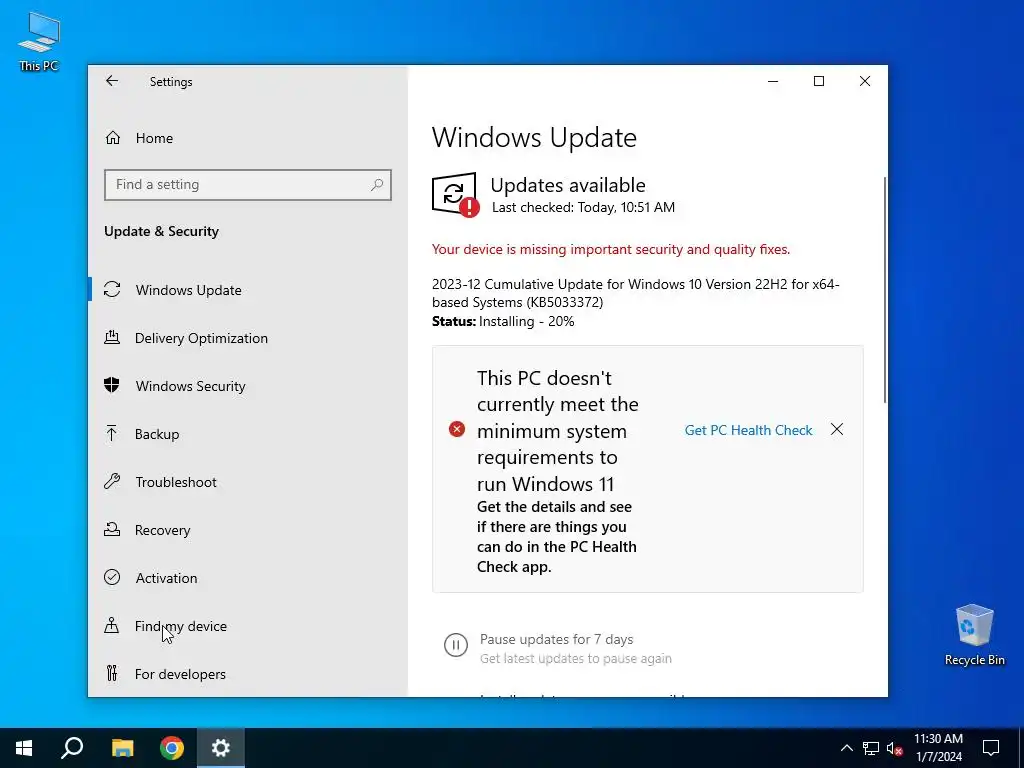Click the Activation checkmark circle icon
This screenshot has width=1024, height=768.
(x=112, y=577)
